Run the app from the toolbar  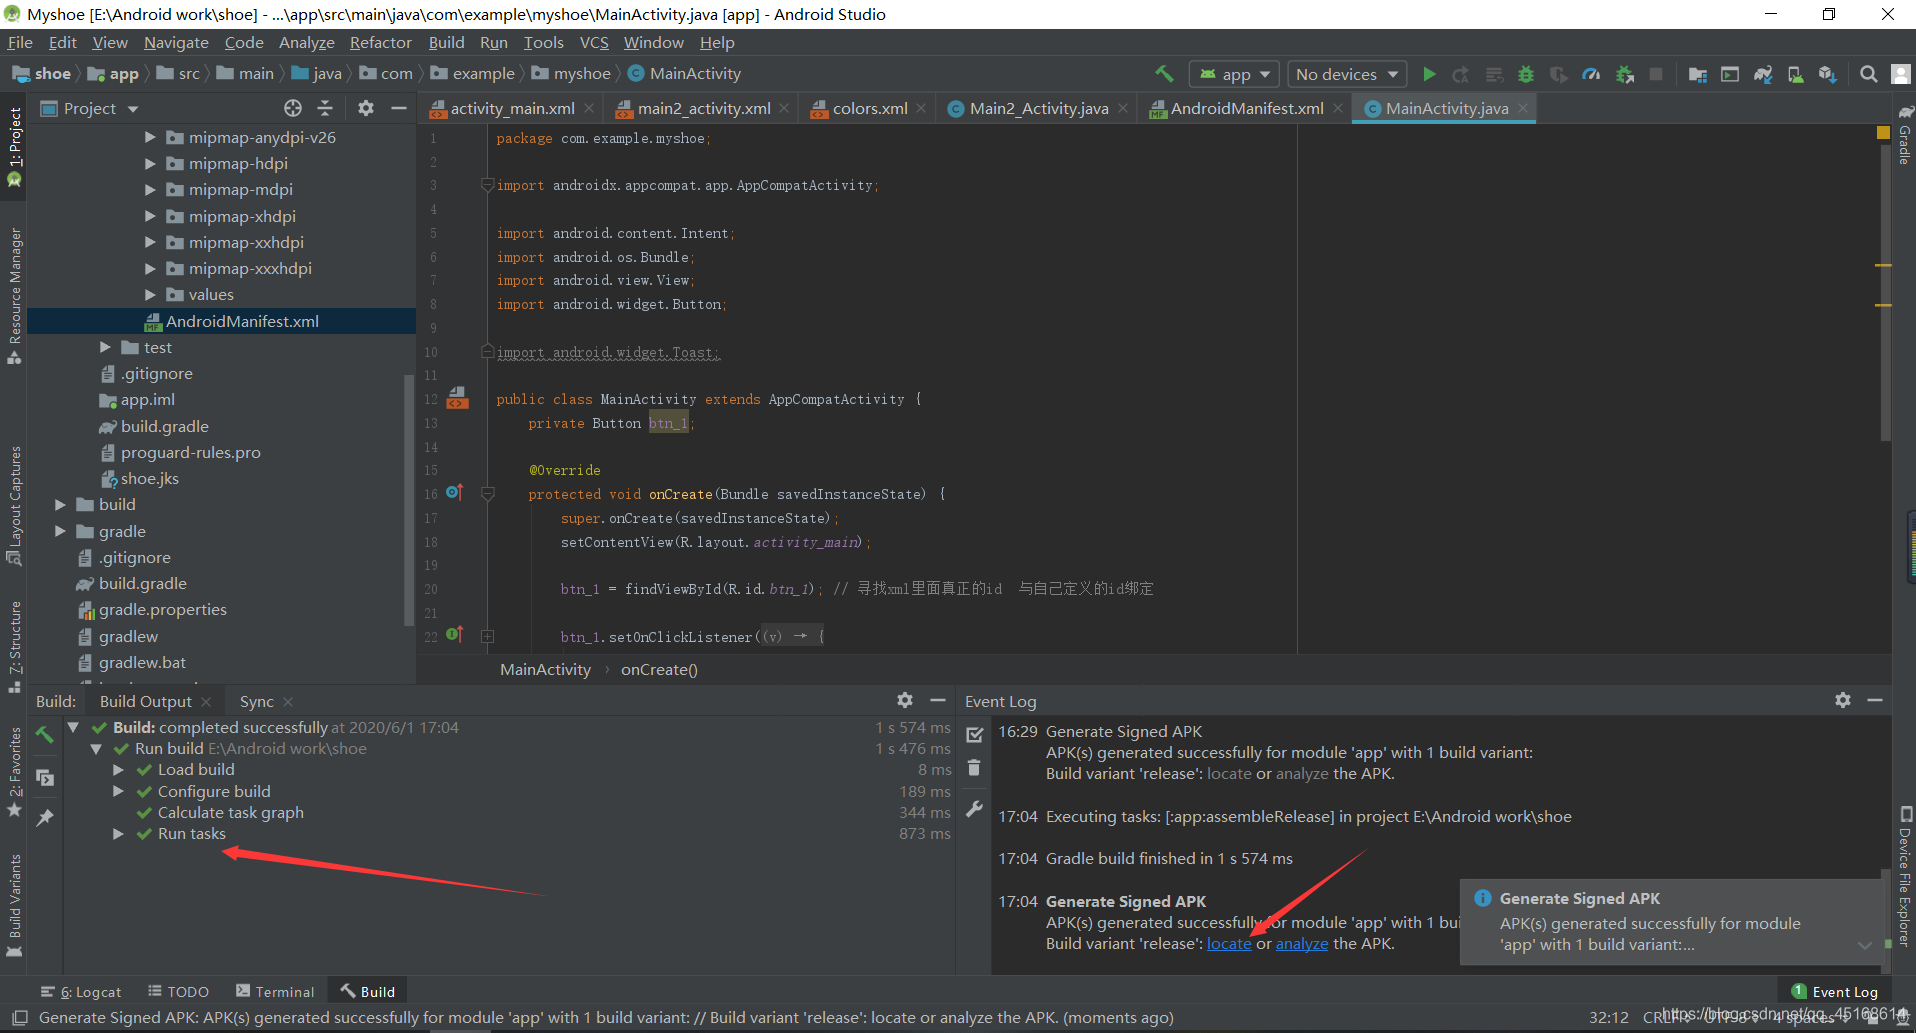click(x=1430, y=74)
